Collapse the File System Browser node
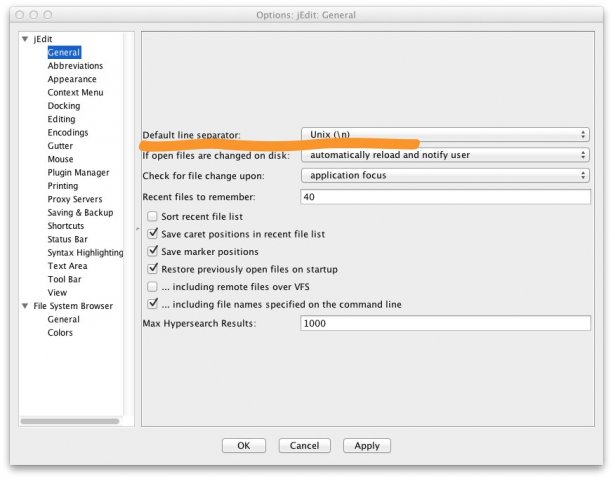 coord(25,306)
